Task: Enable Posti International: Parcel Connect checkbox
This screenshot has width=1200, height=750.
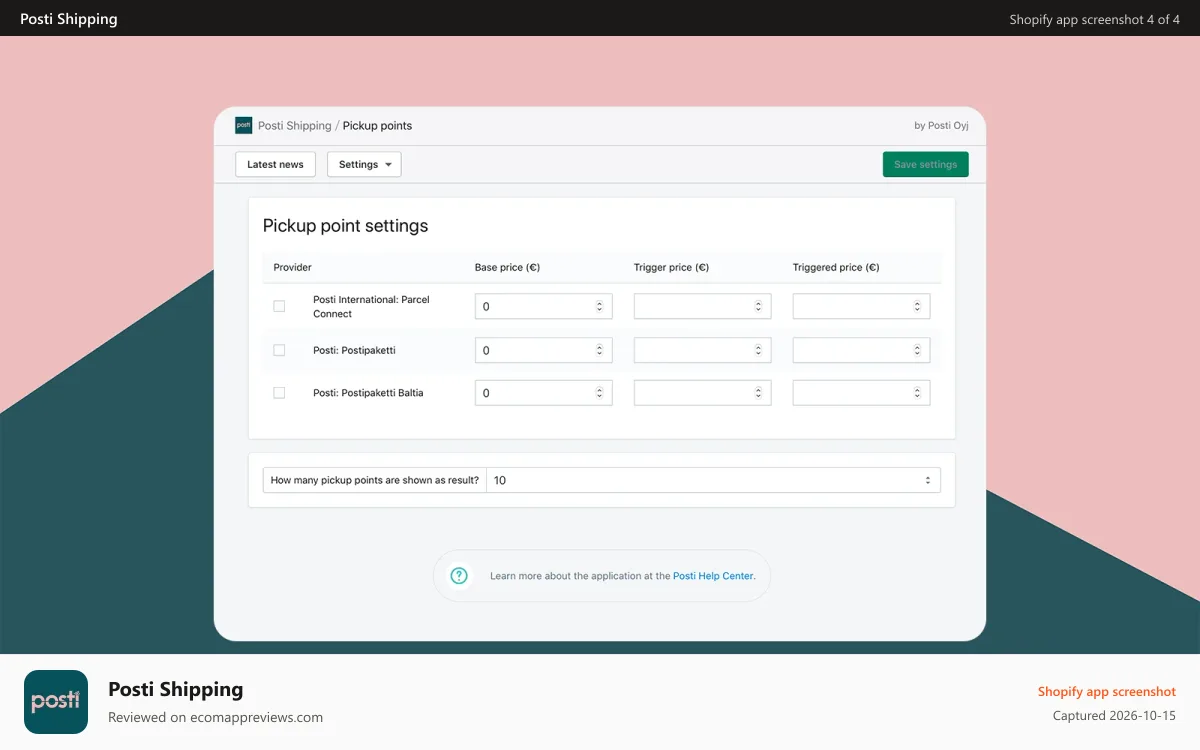Action: pos(279,306)
